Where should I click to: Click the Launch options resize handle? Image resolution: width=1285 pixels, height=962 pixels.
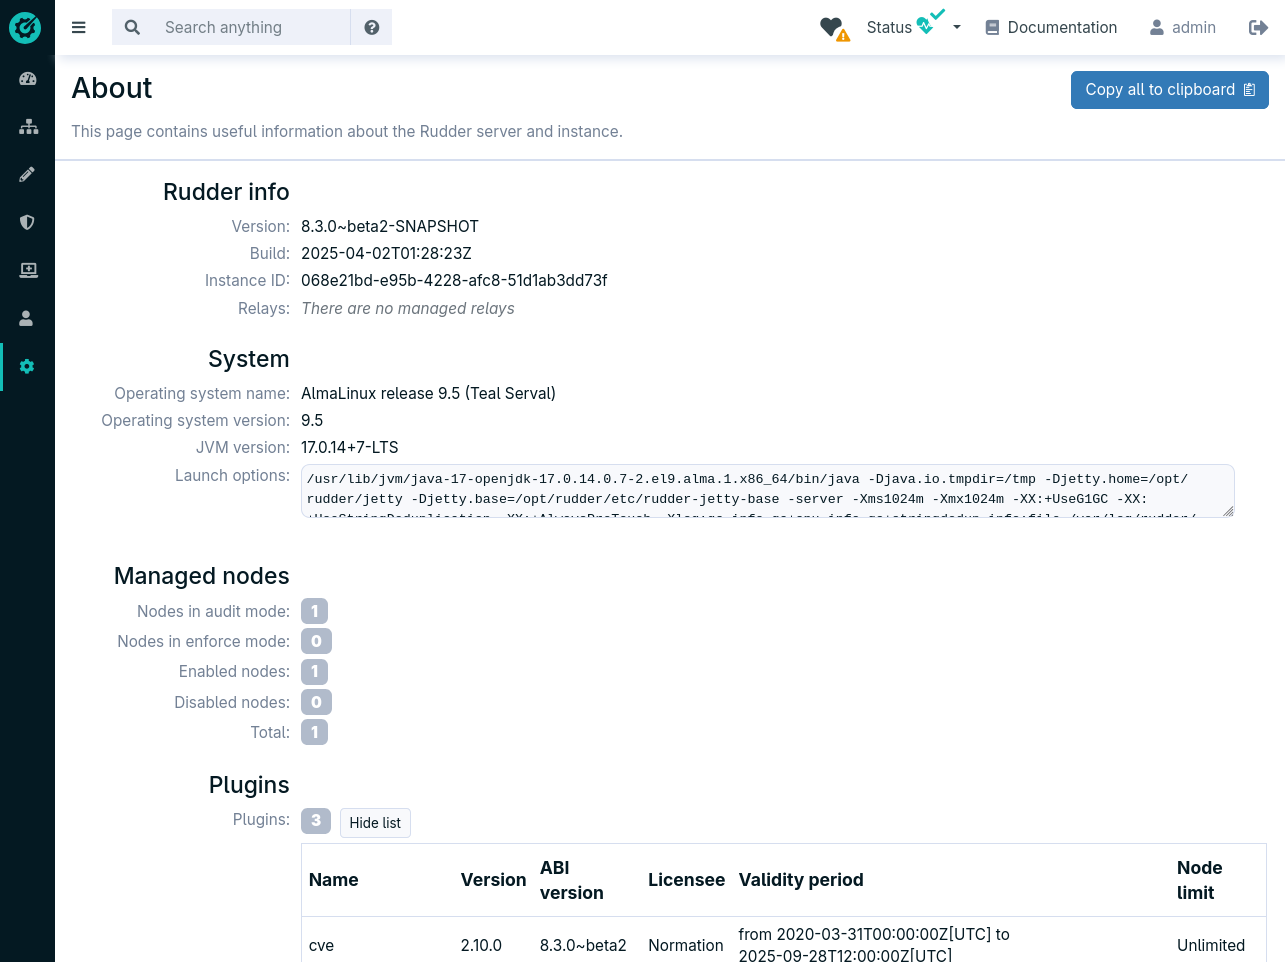pyautogui.click(x=1228, y=511)
